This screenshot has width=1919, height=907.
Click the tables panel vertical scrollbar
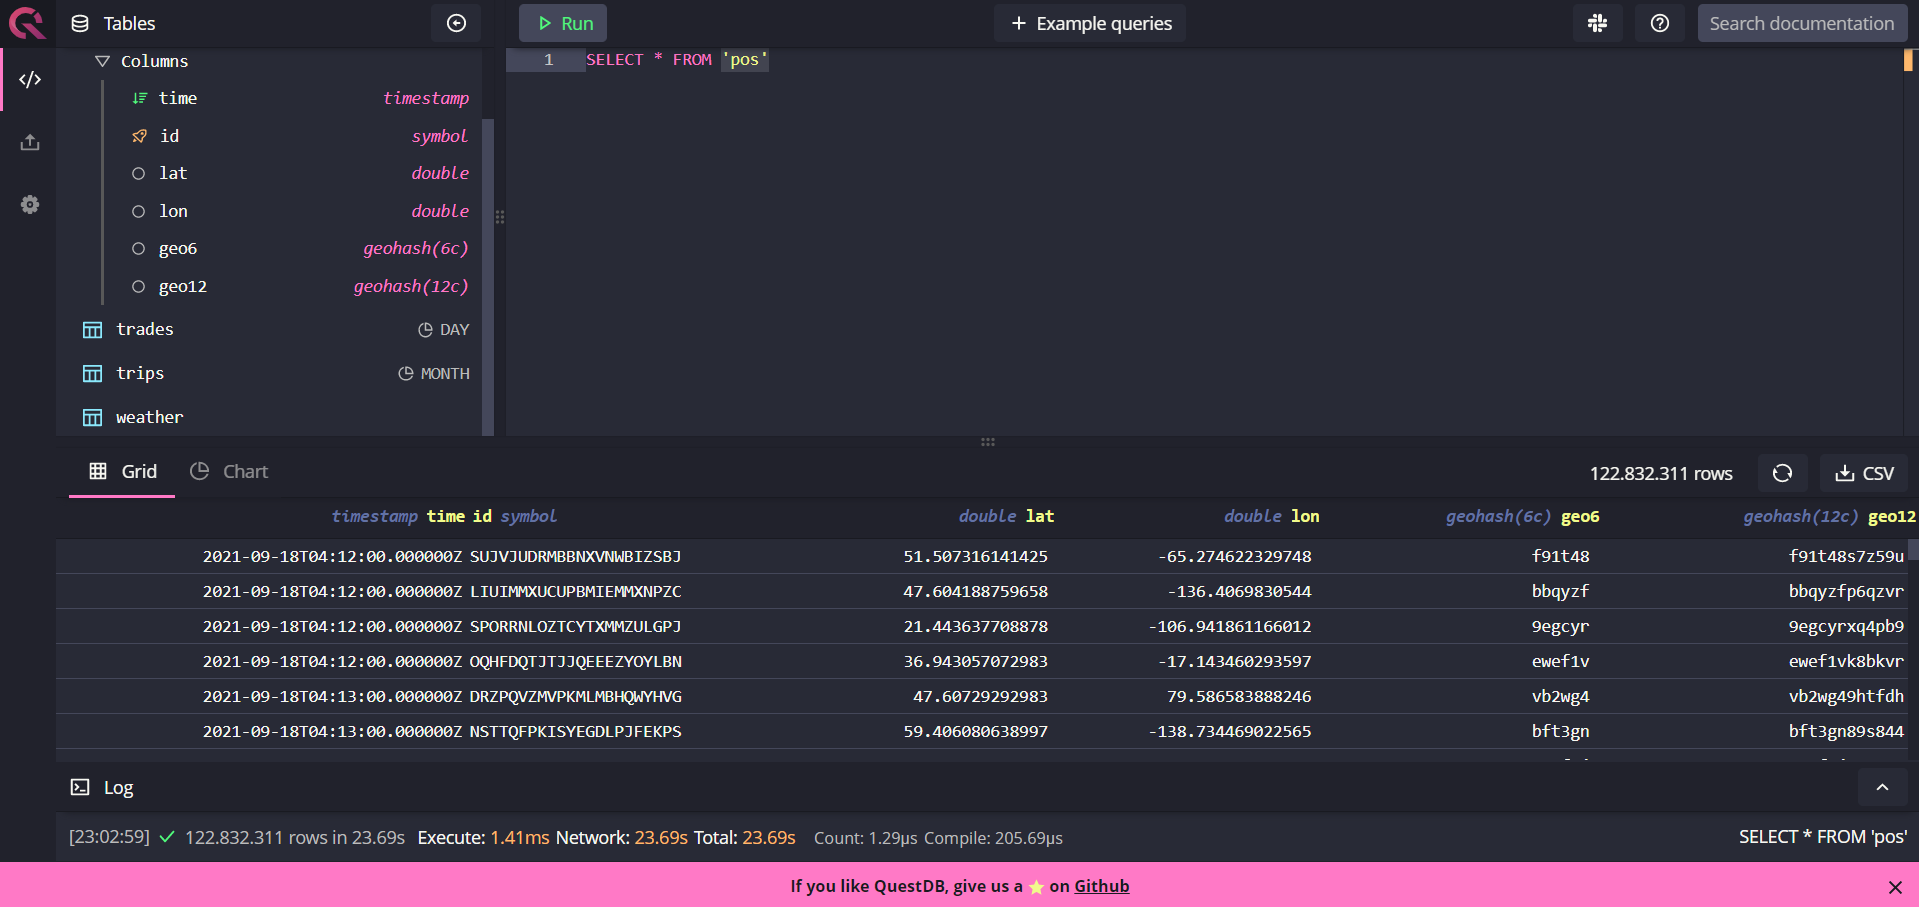click(488, 276)
